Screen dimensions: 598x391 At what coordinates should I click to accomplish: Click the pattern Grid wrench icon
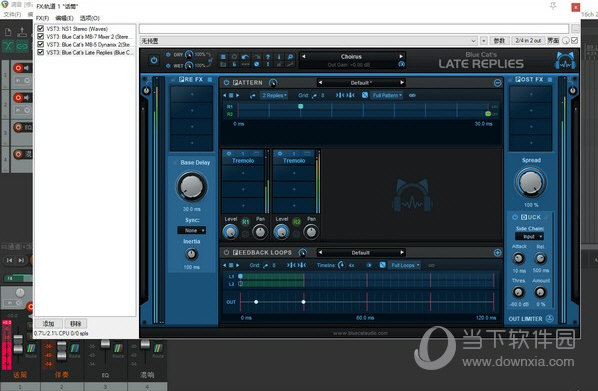pos(314,96)
